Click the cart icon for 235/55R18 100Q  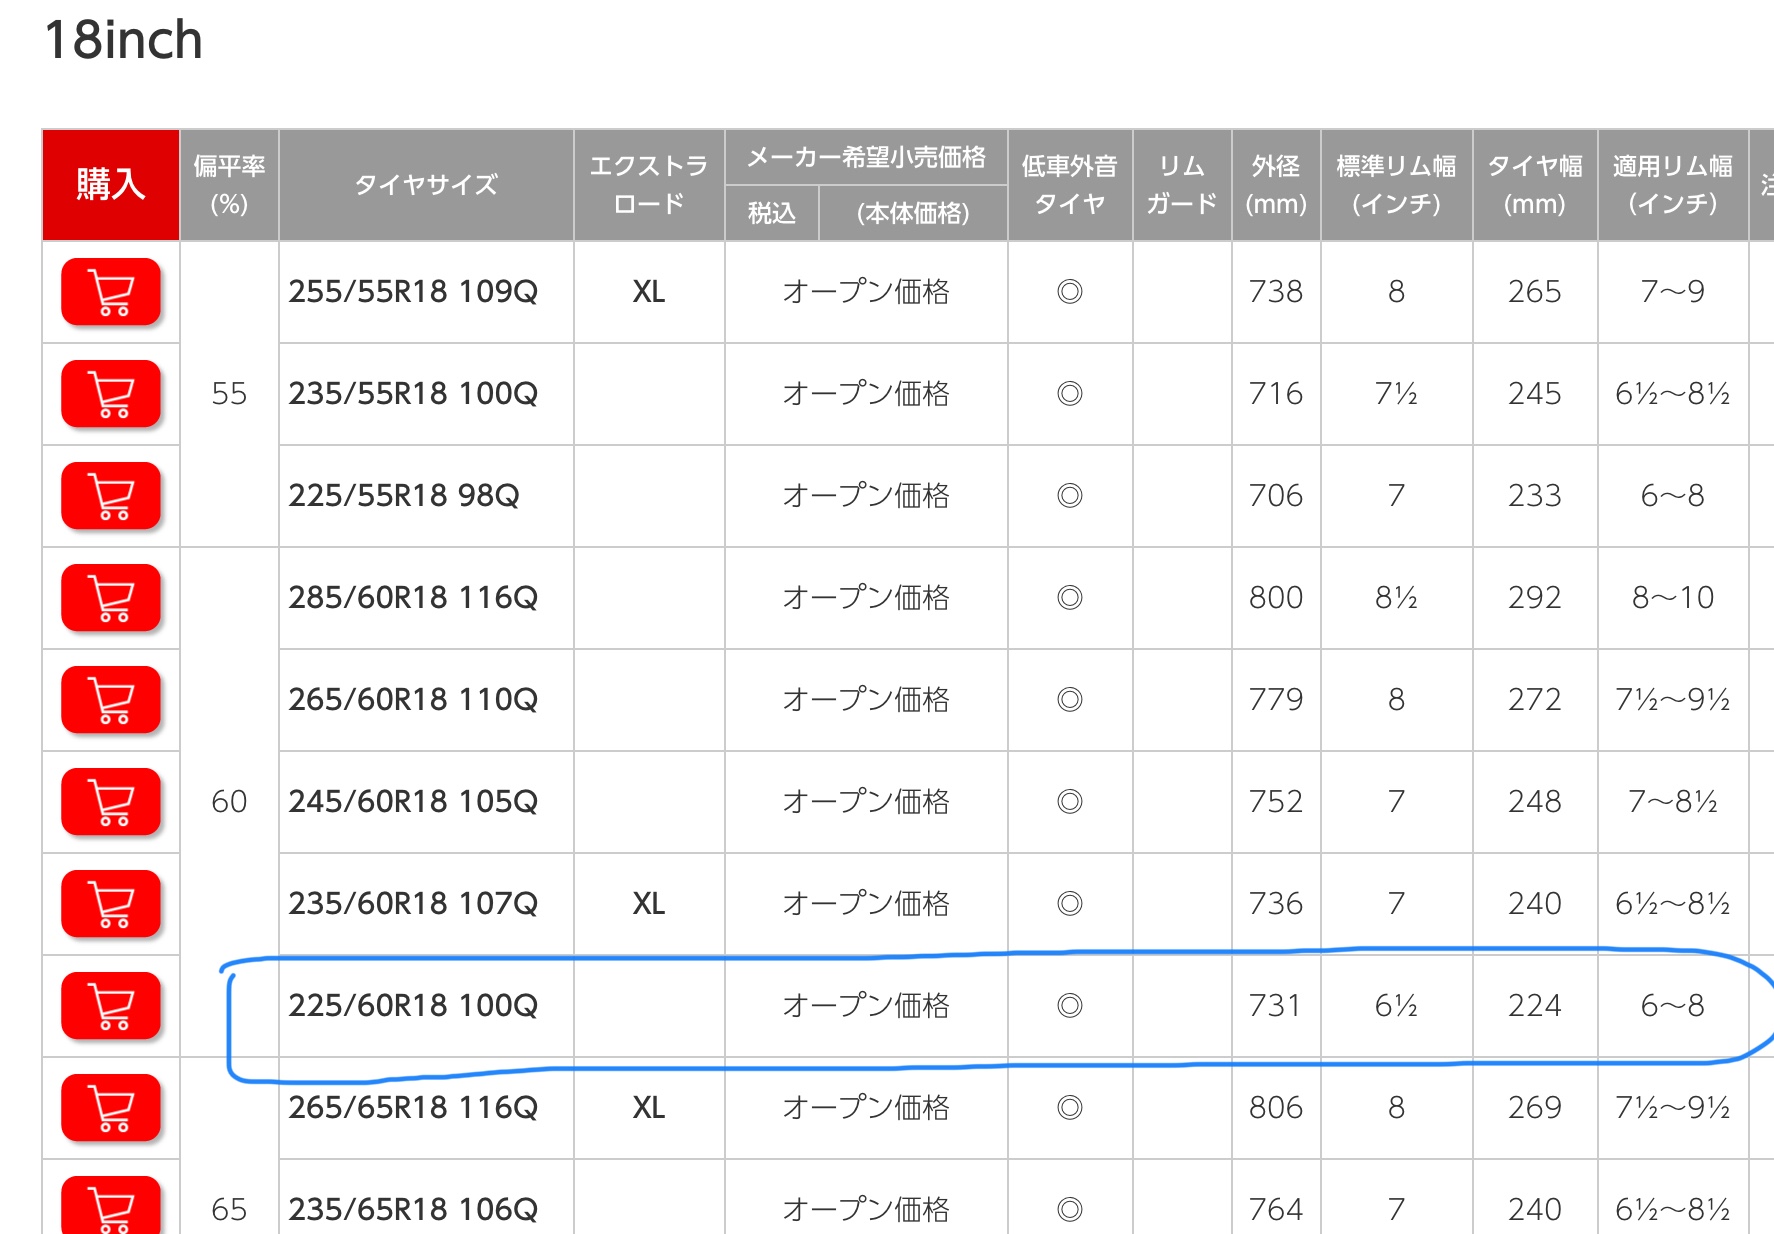click(111, 394)
